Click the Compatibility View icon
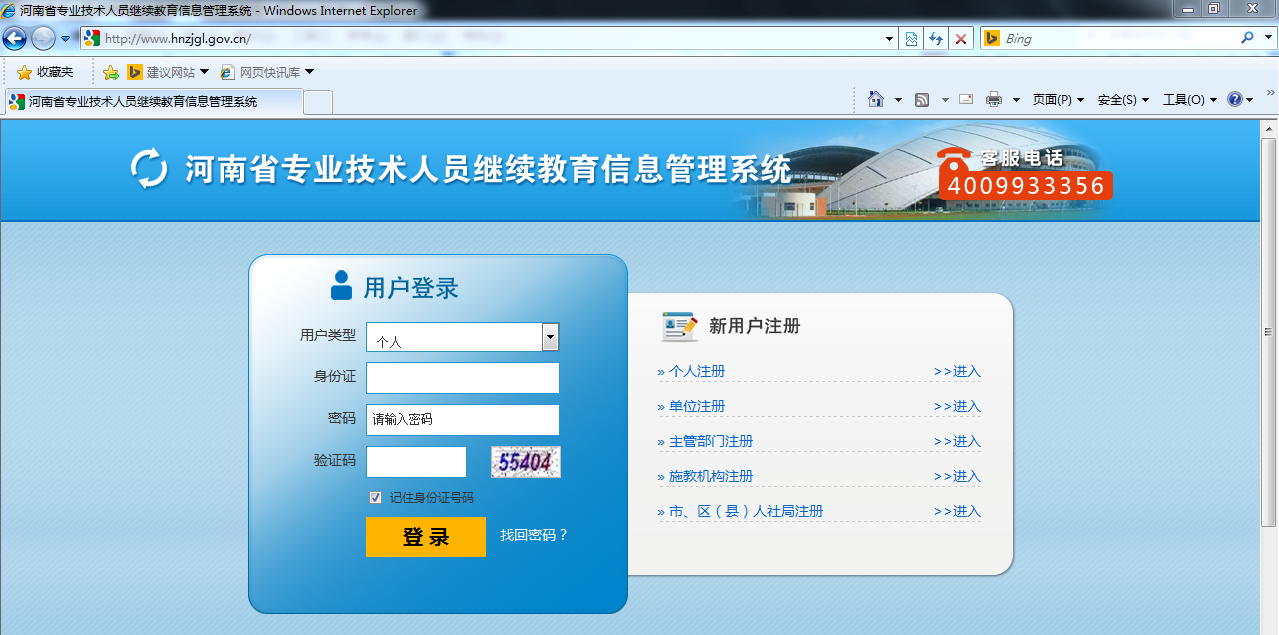The image size is (1279, 635). [911, 39]
